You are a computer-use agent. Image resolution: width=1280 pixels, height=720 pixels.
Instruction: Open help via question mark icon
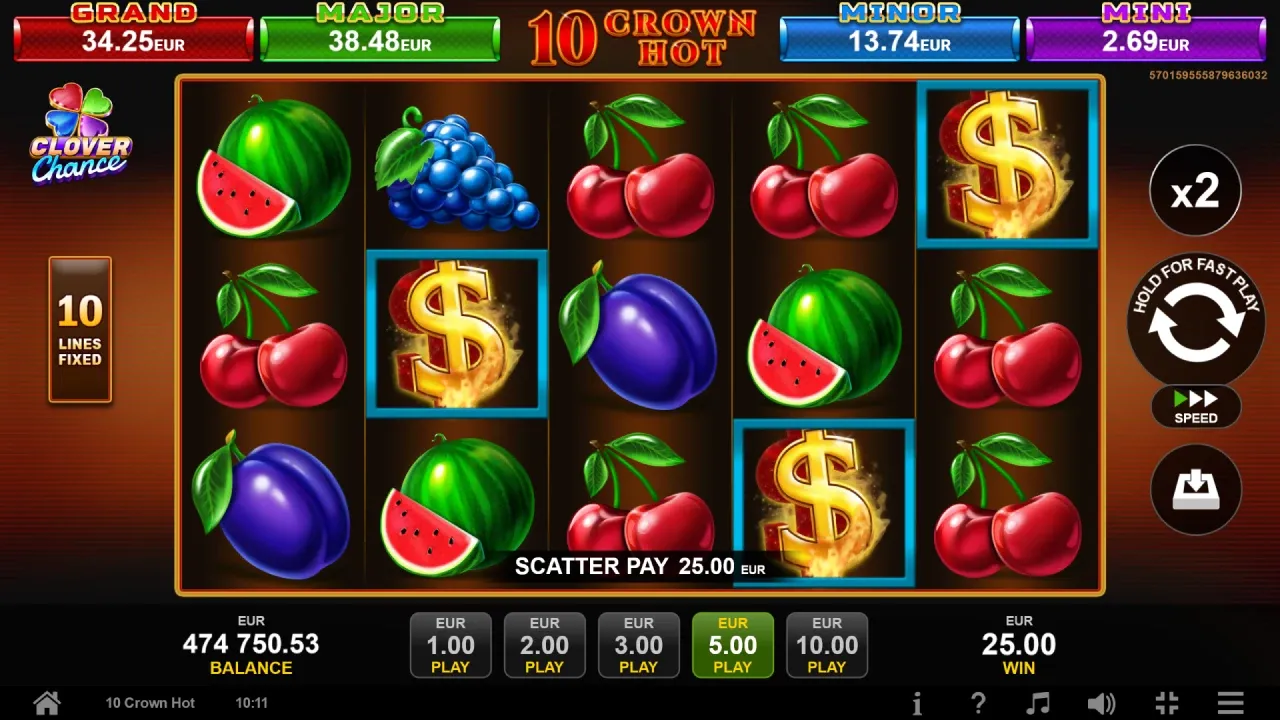point(978,703)
